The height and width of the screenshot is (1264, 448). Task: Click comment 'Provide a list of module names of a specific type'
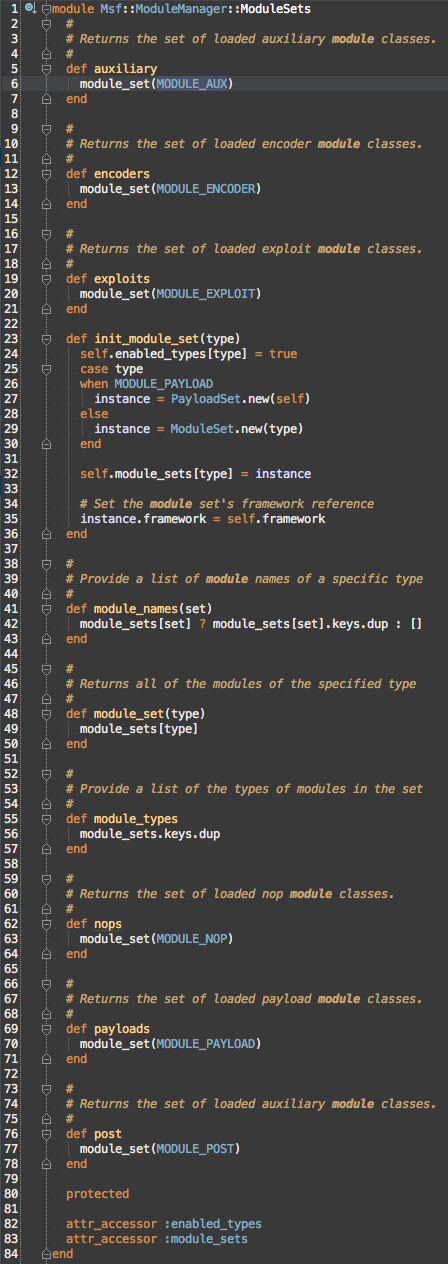coord(244,579)
